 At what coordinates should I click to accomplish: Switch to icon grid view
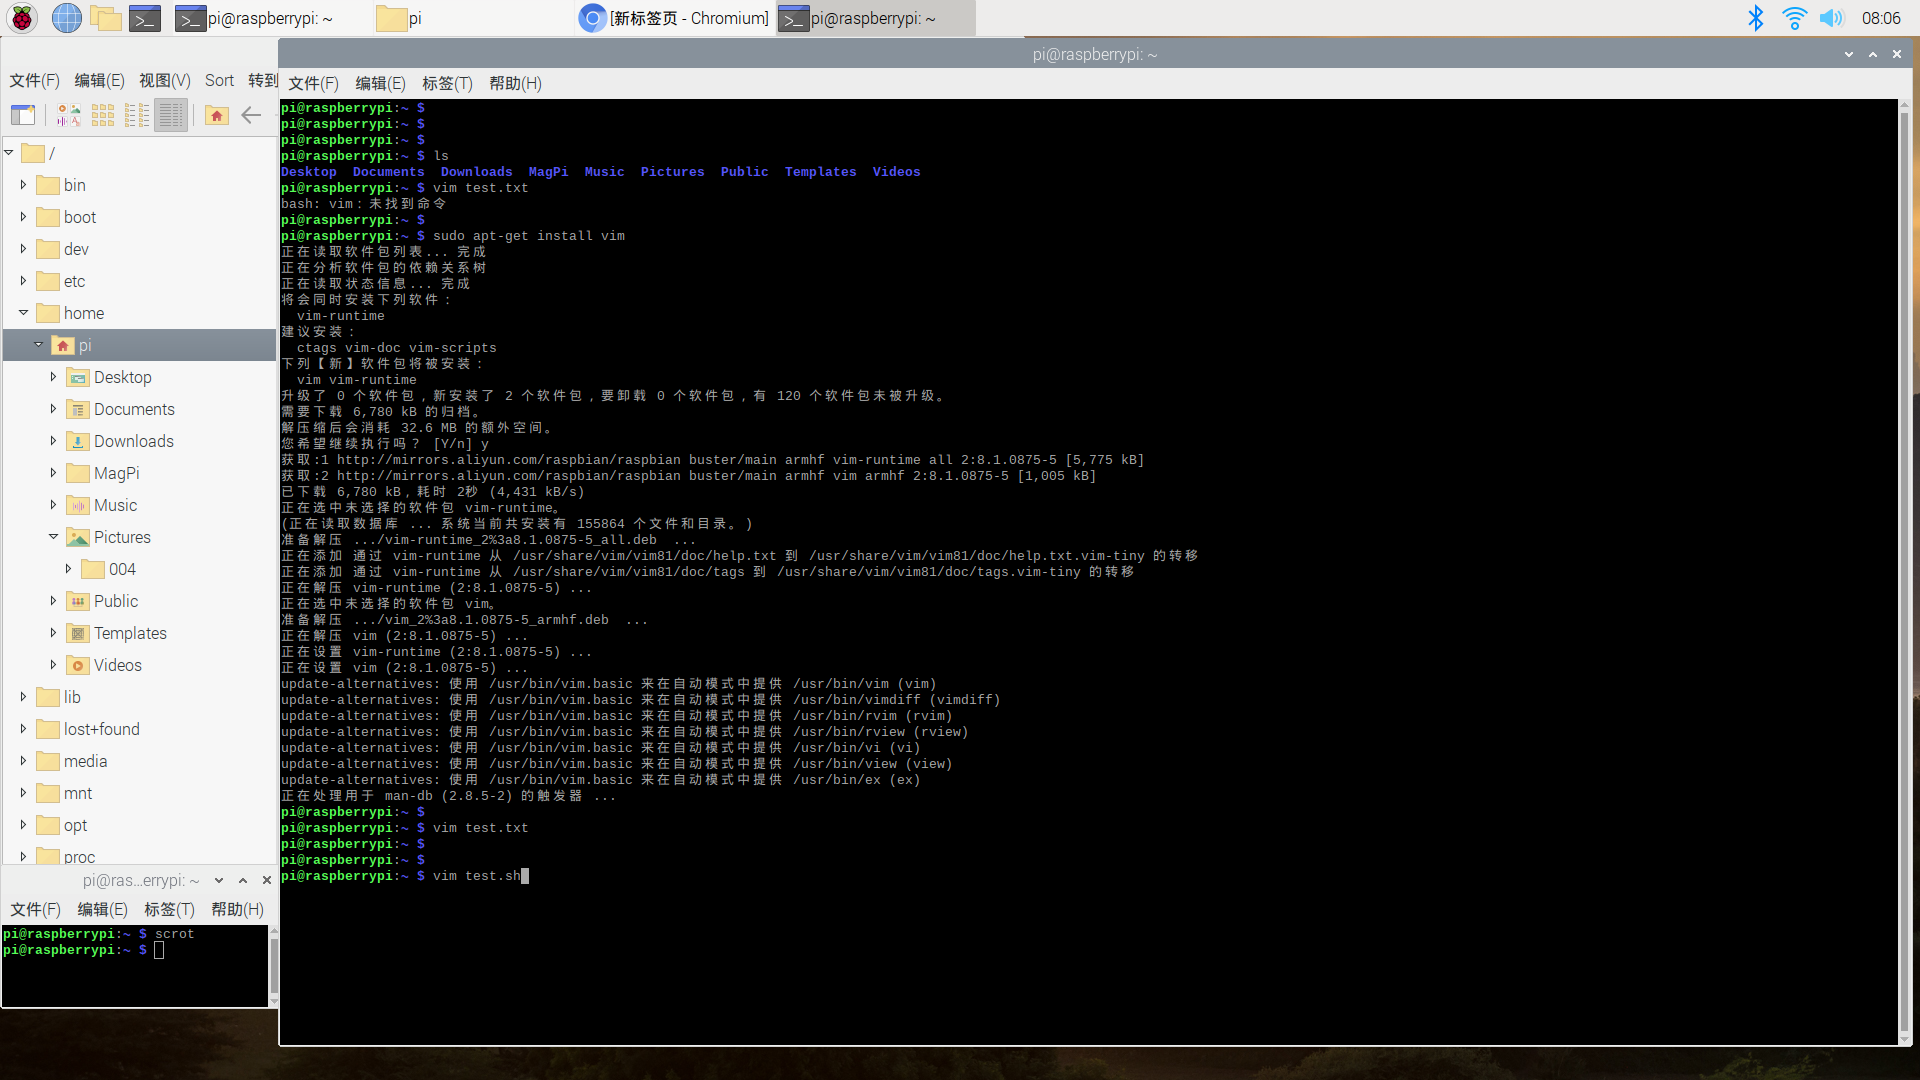click(x=103, y=116)
